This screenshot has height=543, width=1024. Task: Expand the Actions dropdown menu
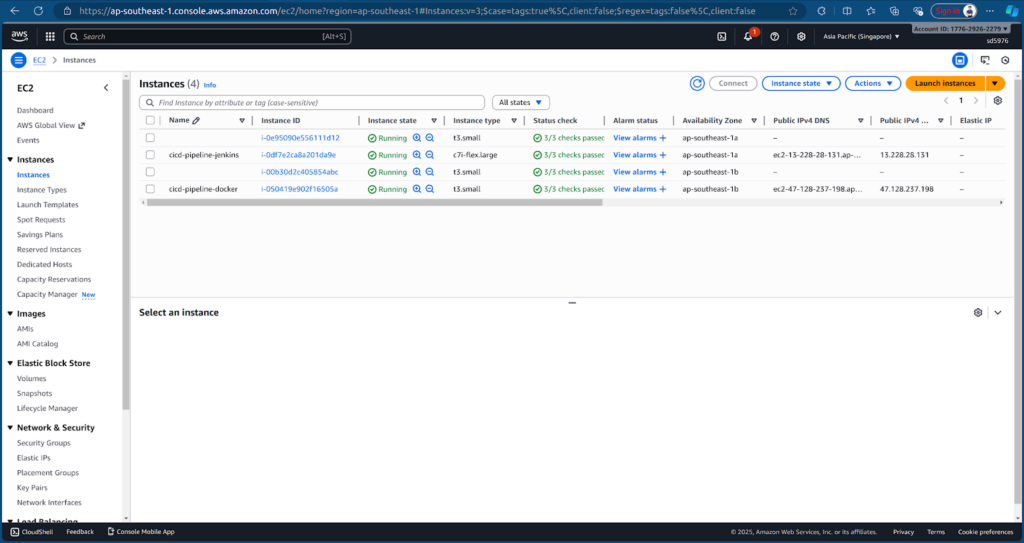coord(872,83)
